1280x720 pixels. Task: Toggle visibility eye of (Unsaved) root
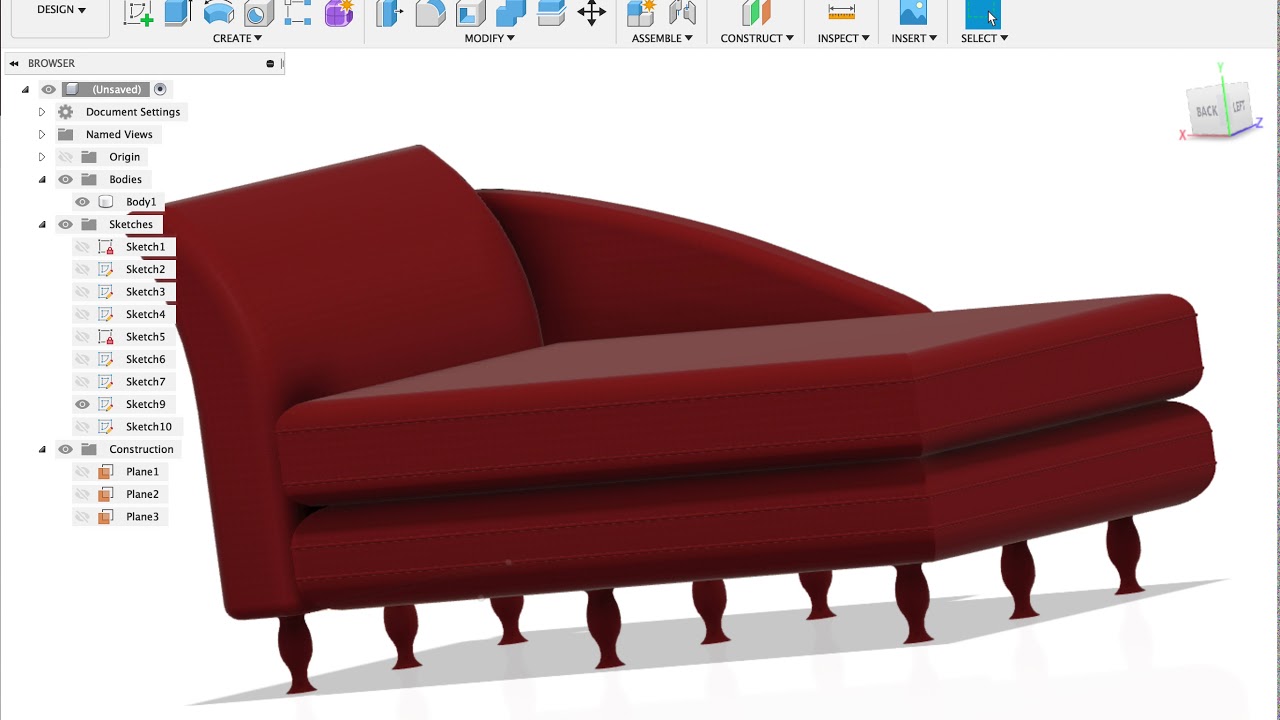tap(49, 89)
